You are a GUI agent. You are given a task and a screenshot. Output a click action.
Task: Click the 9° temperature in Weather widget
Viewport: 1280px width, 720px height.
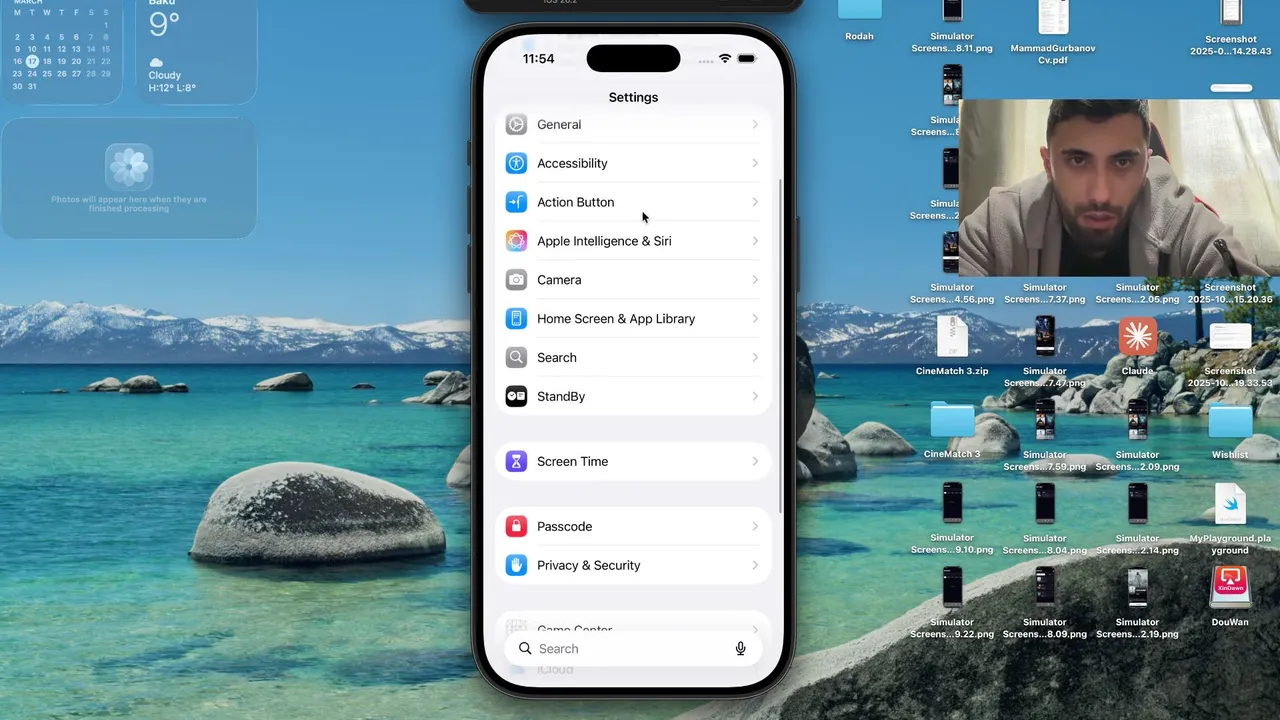tap(164, 24)
